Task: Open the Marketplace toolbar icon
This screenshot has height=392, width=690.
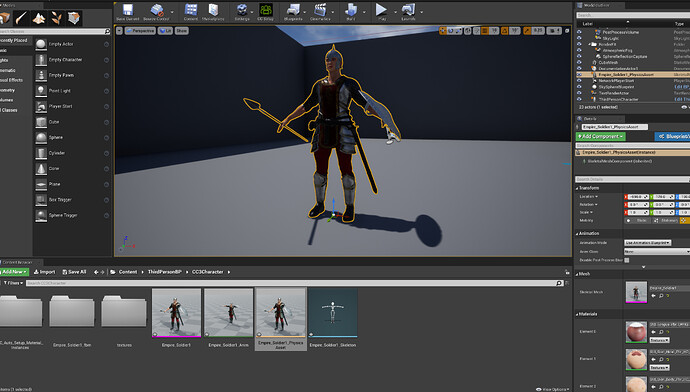Action: pos(213,12)
